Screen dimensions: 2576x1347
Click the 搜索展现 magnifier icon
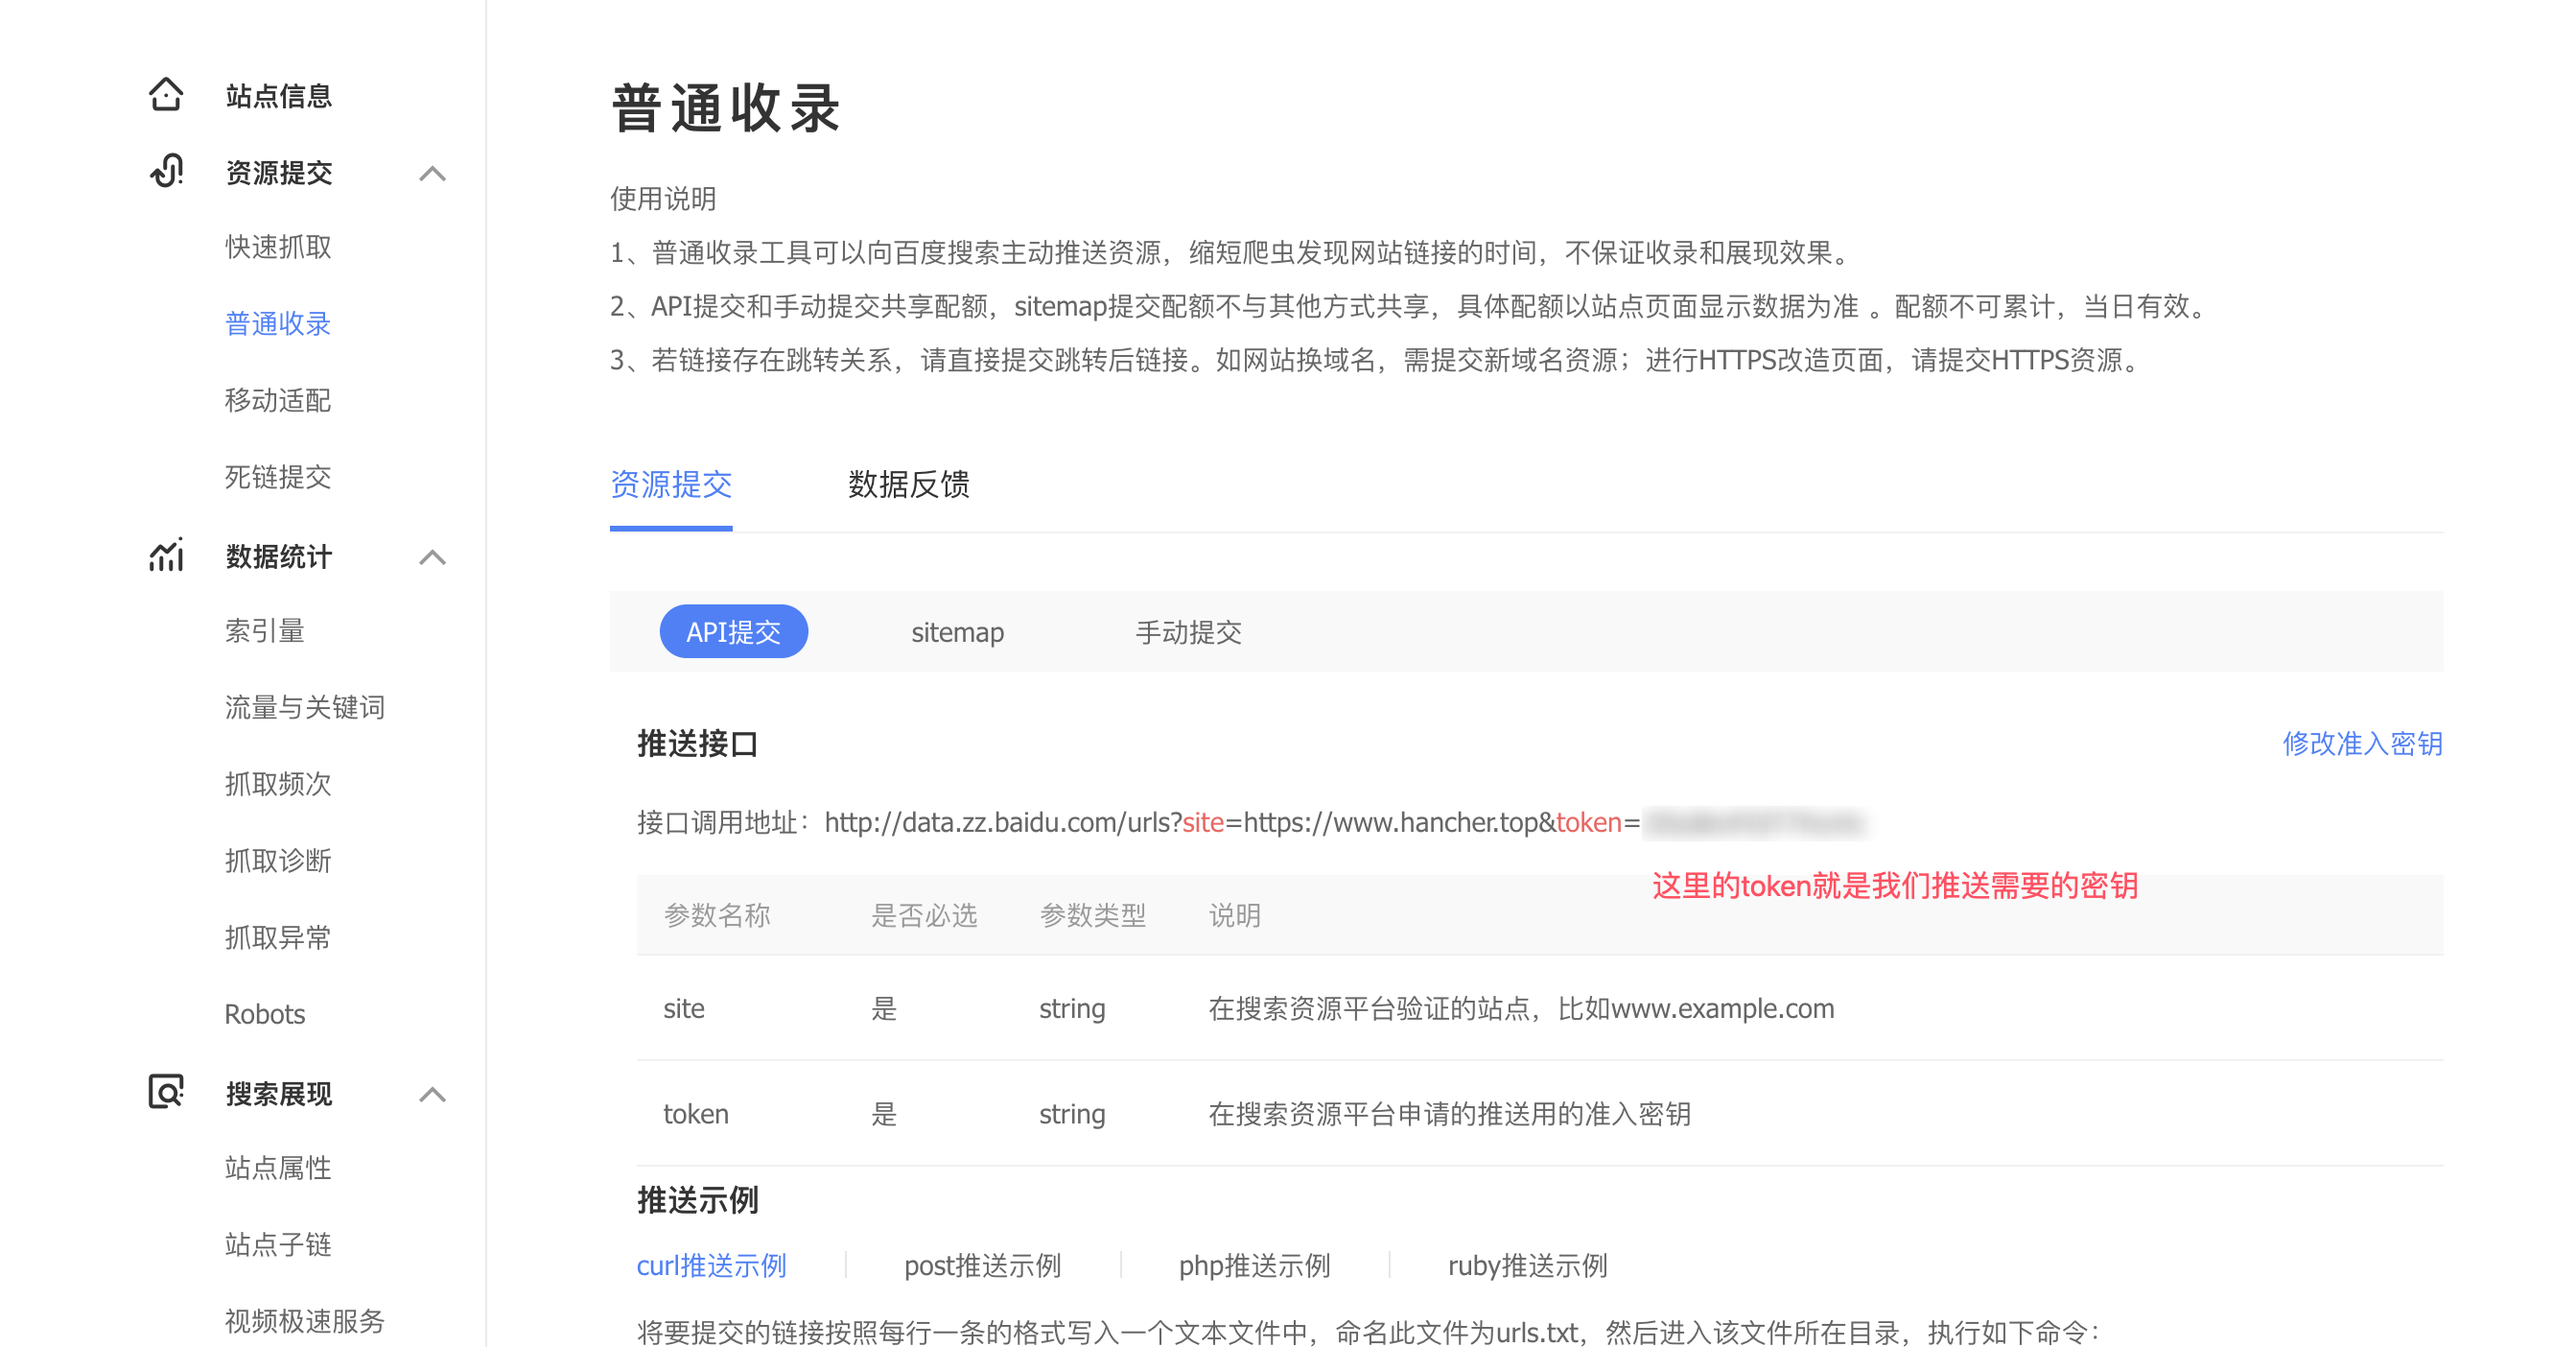point(166,1094)
